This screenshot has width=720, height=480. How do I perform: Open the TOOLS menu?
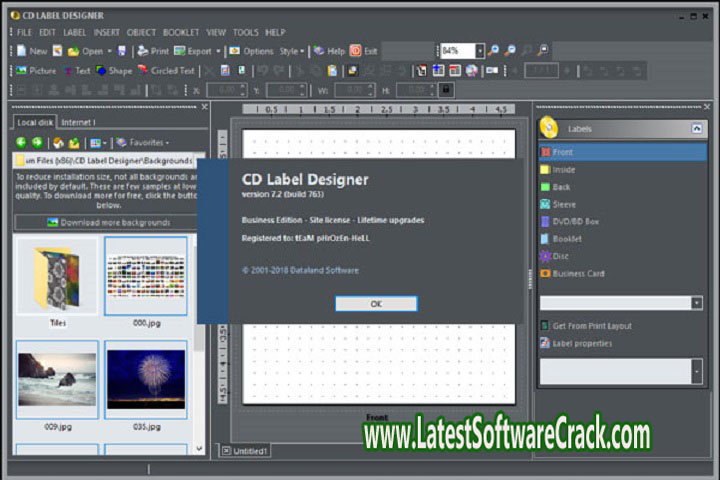(x=245, y=32)
